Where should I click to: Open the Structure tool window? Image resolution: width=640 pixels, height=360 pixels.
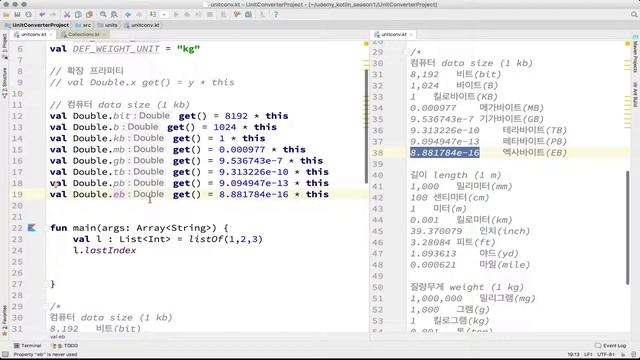(x=4, y=83)
